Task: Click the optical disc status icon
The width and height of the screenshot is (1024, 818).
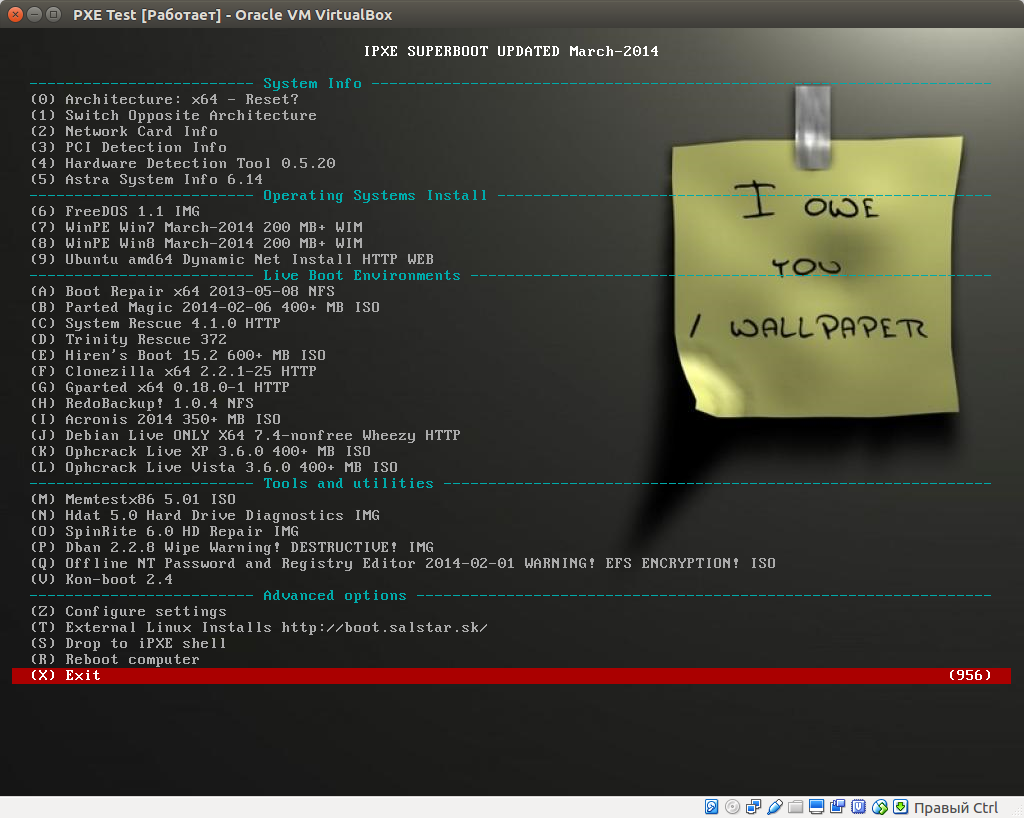Action: pos(733,807)
